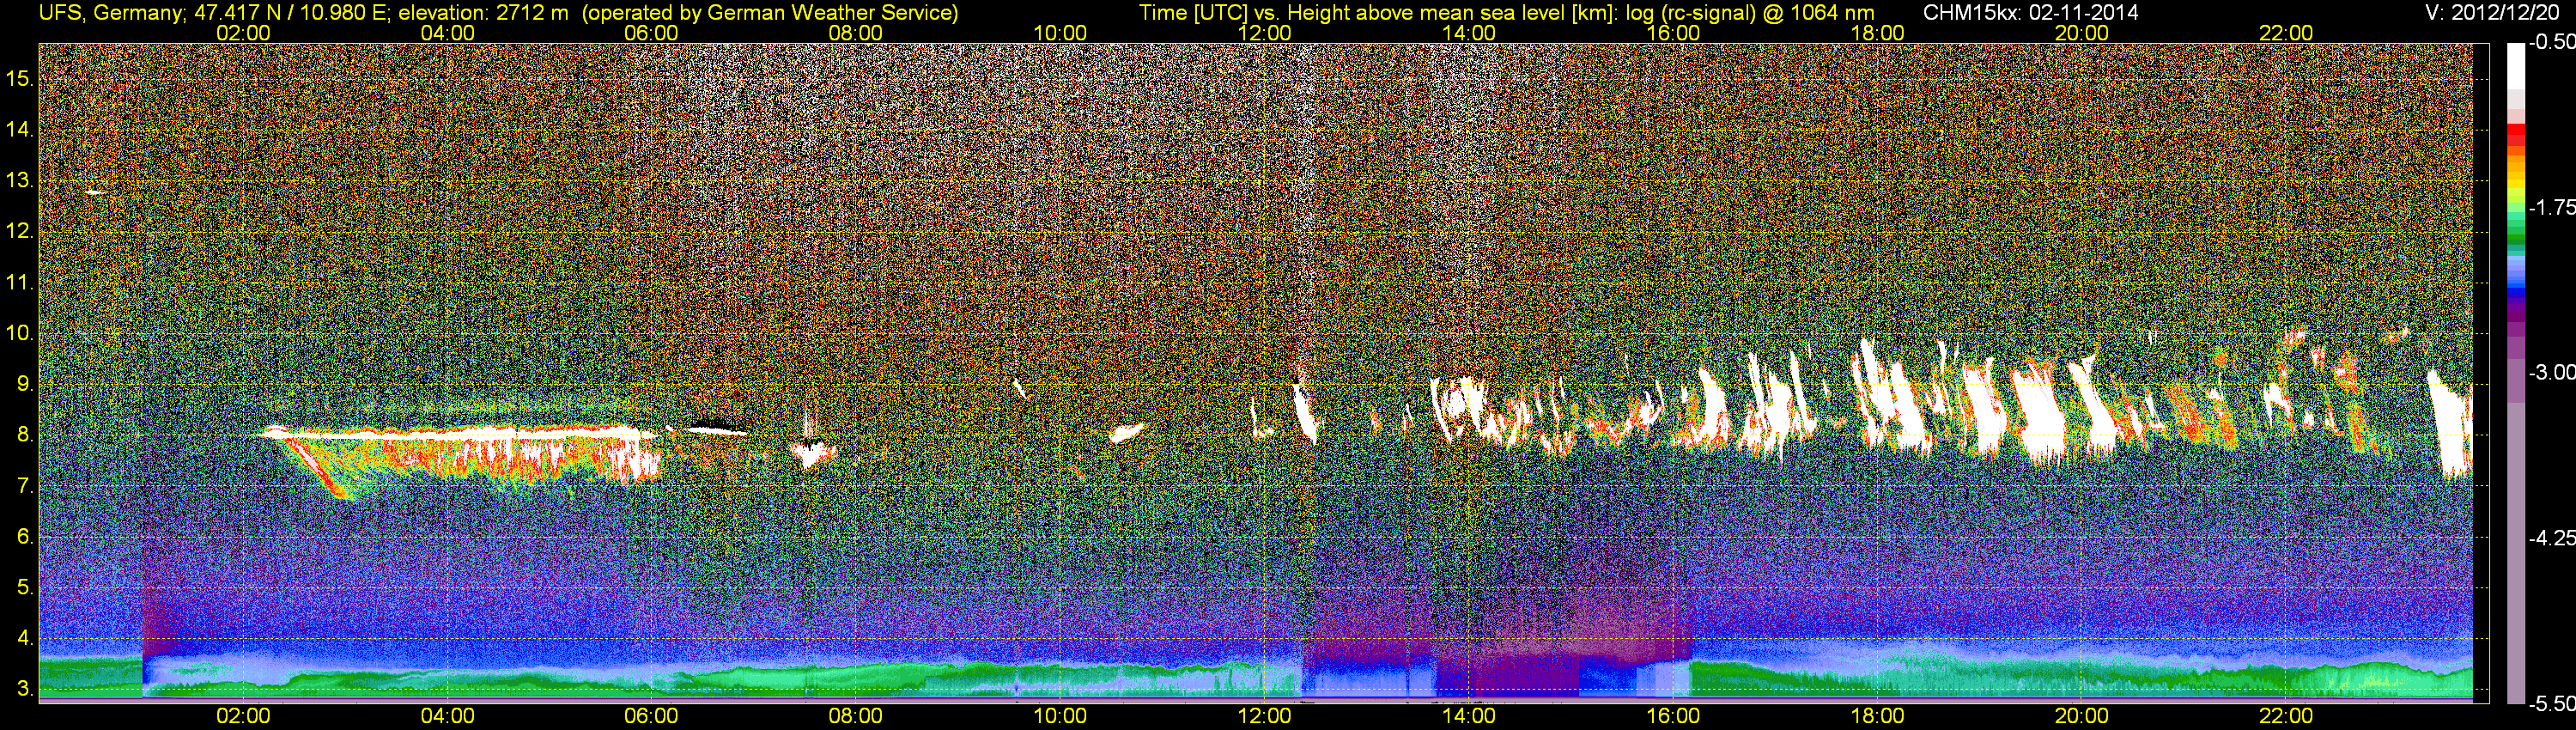Click the 12:00 label on the bottom time axis

(x=1264, y=716)
